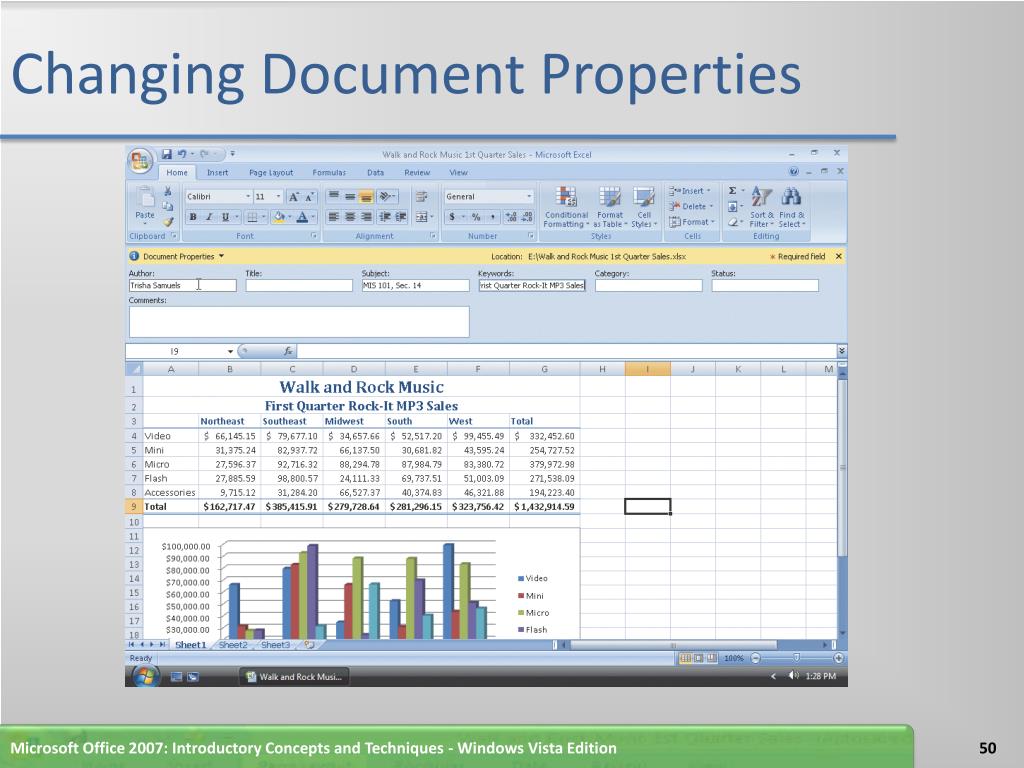This screenshot has height=768, width=1024.
Task: Click the Title field
Action: pos(299,285)
